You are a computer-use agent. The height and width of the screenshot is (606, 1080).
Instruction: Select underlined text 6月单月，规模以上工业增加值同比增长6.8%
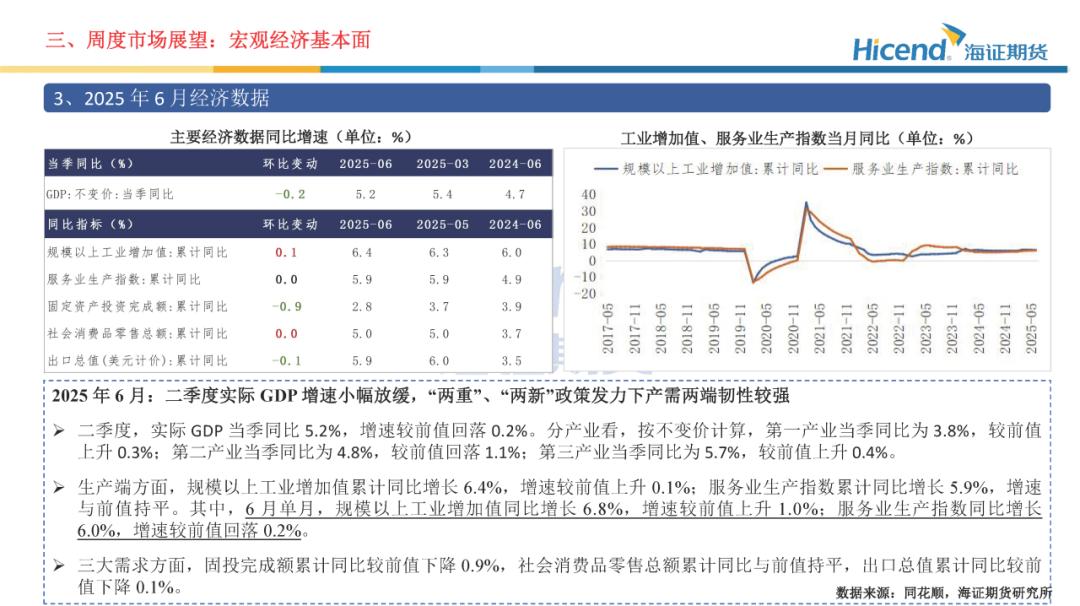coord(435,509)
